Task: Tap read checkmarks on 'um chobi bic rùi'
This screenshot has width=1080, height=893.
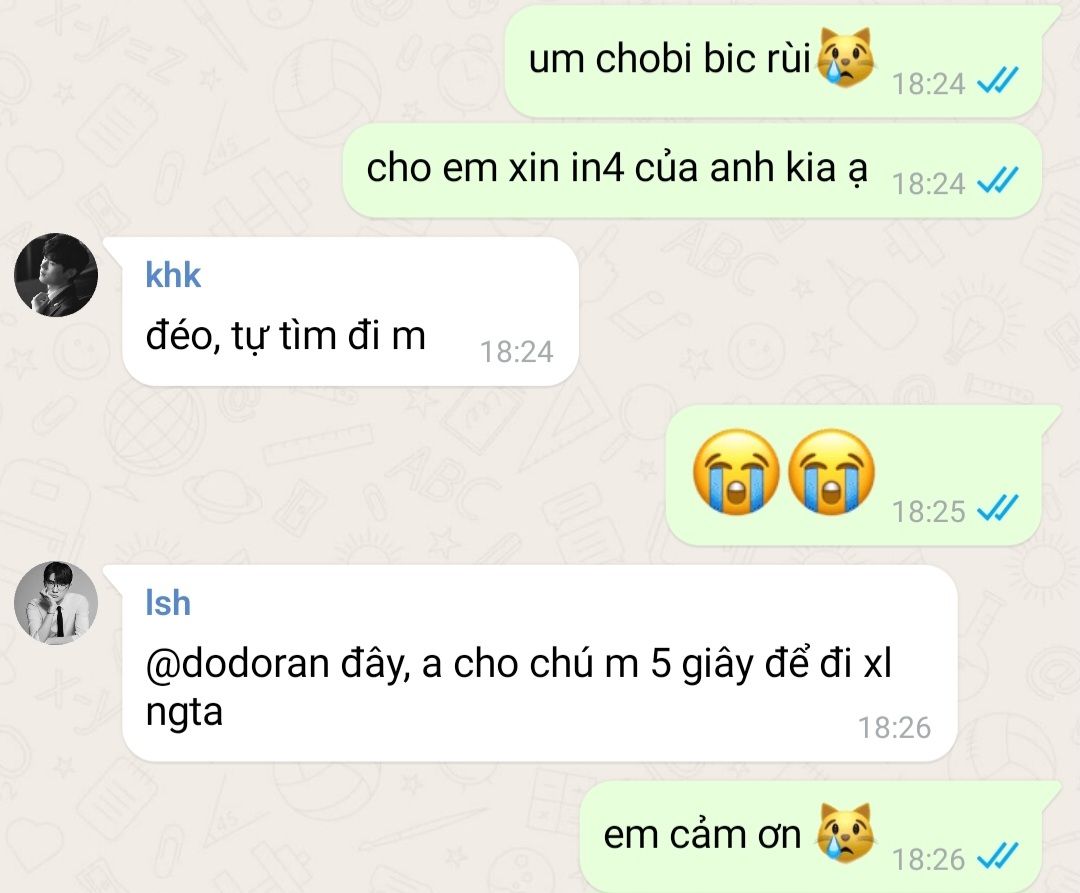Action: (998, 82)
